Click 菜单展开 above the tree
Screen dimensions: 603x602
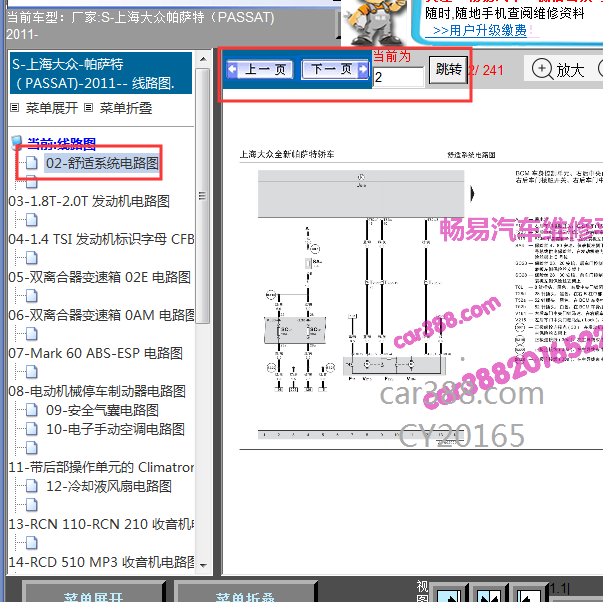point(52,108)
